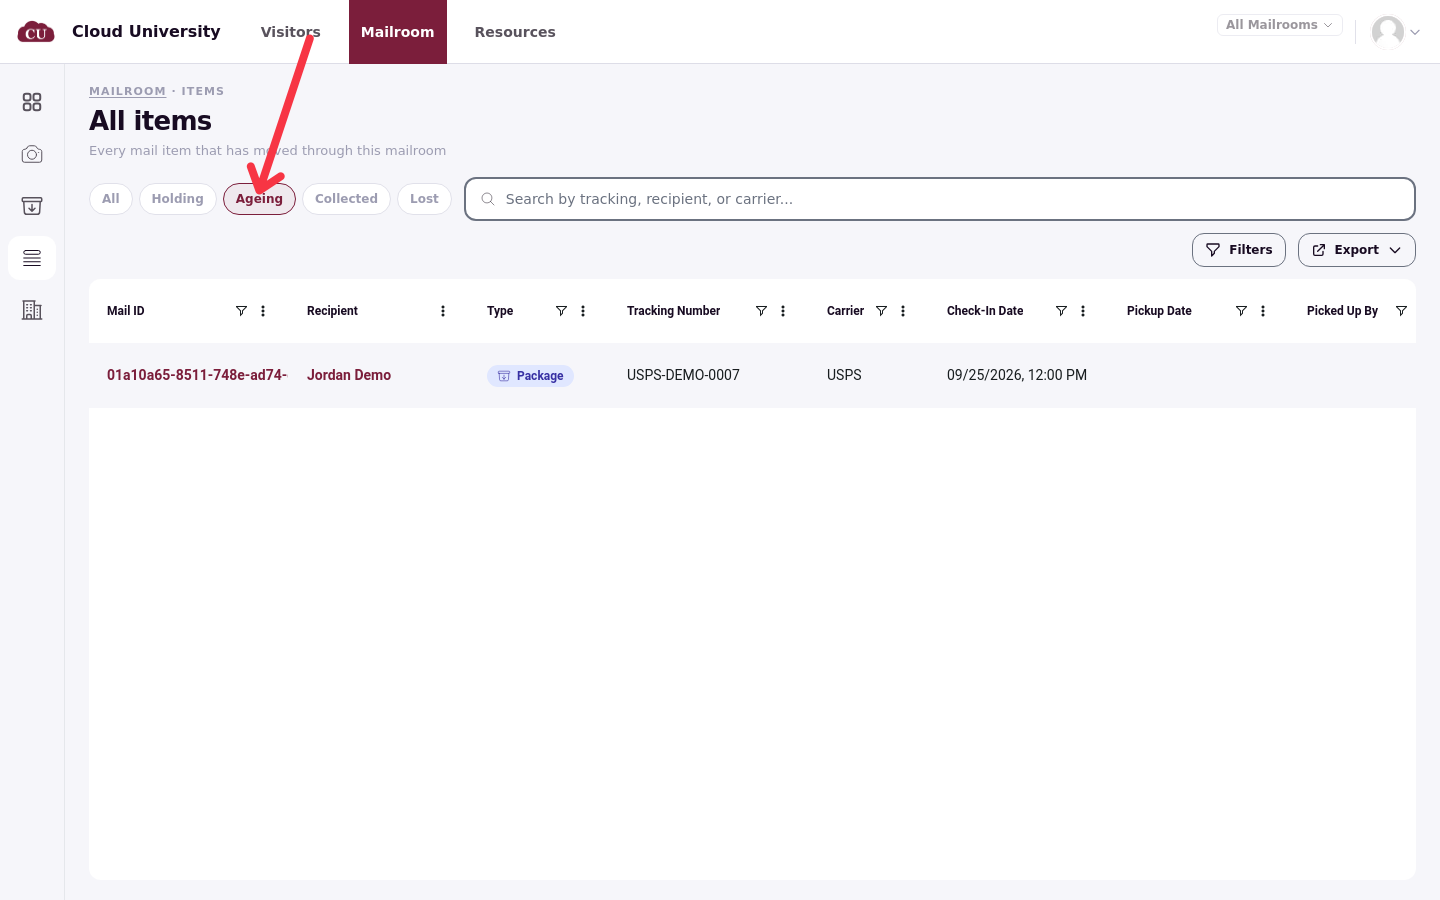Open the Filters panel button
1440x900 pixels.
pos(1238,250)
